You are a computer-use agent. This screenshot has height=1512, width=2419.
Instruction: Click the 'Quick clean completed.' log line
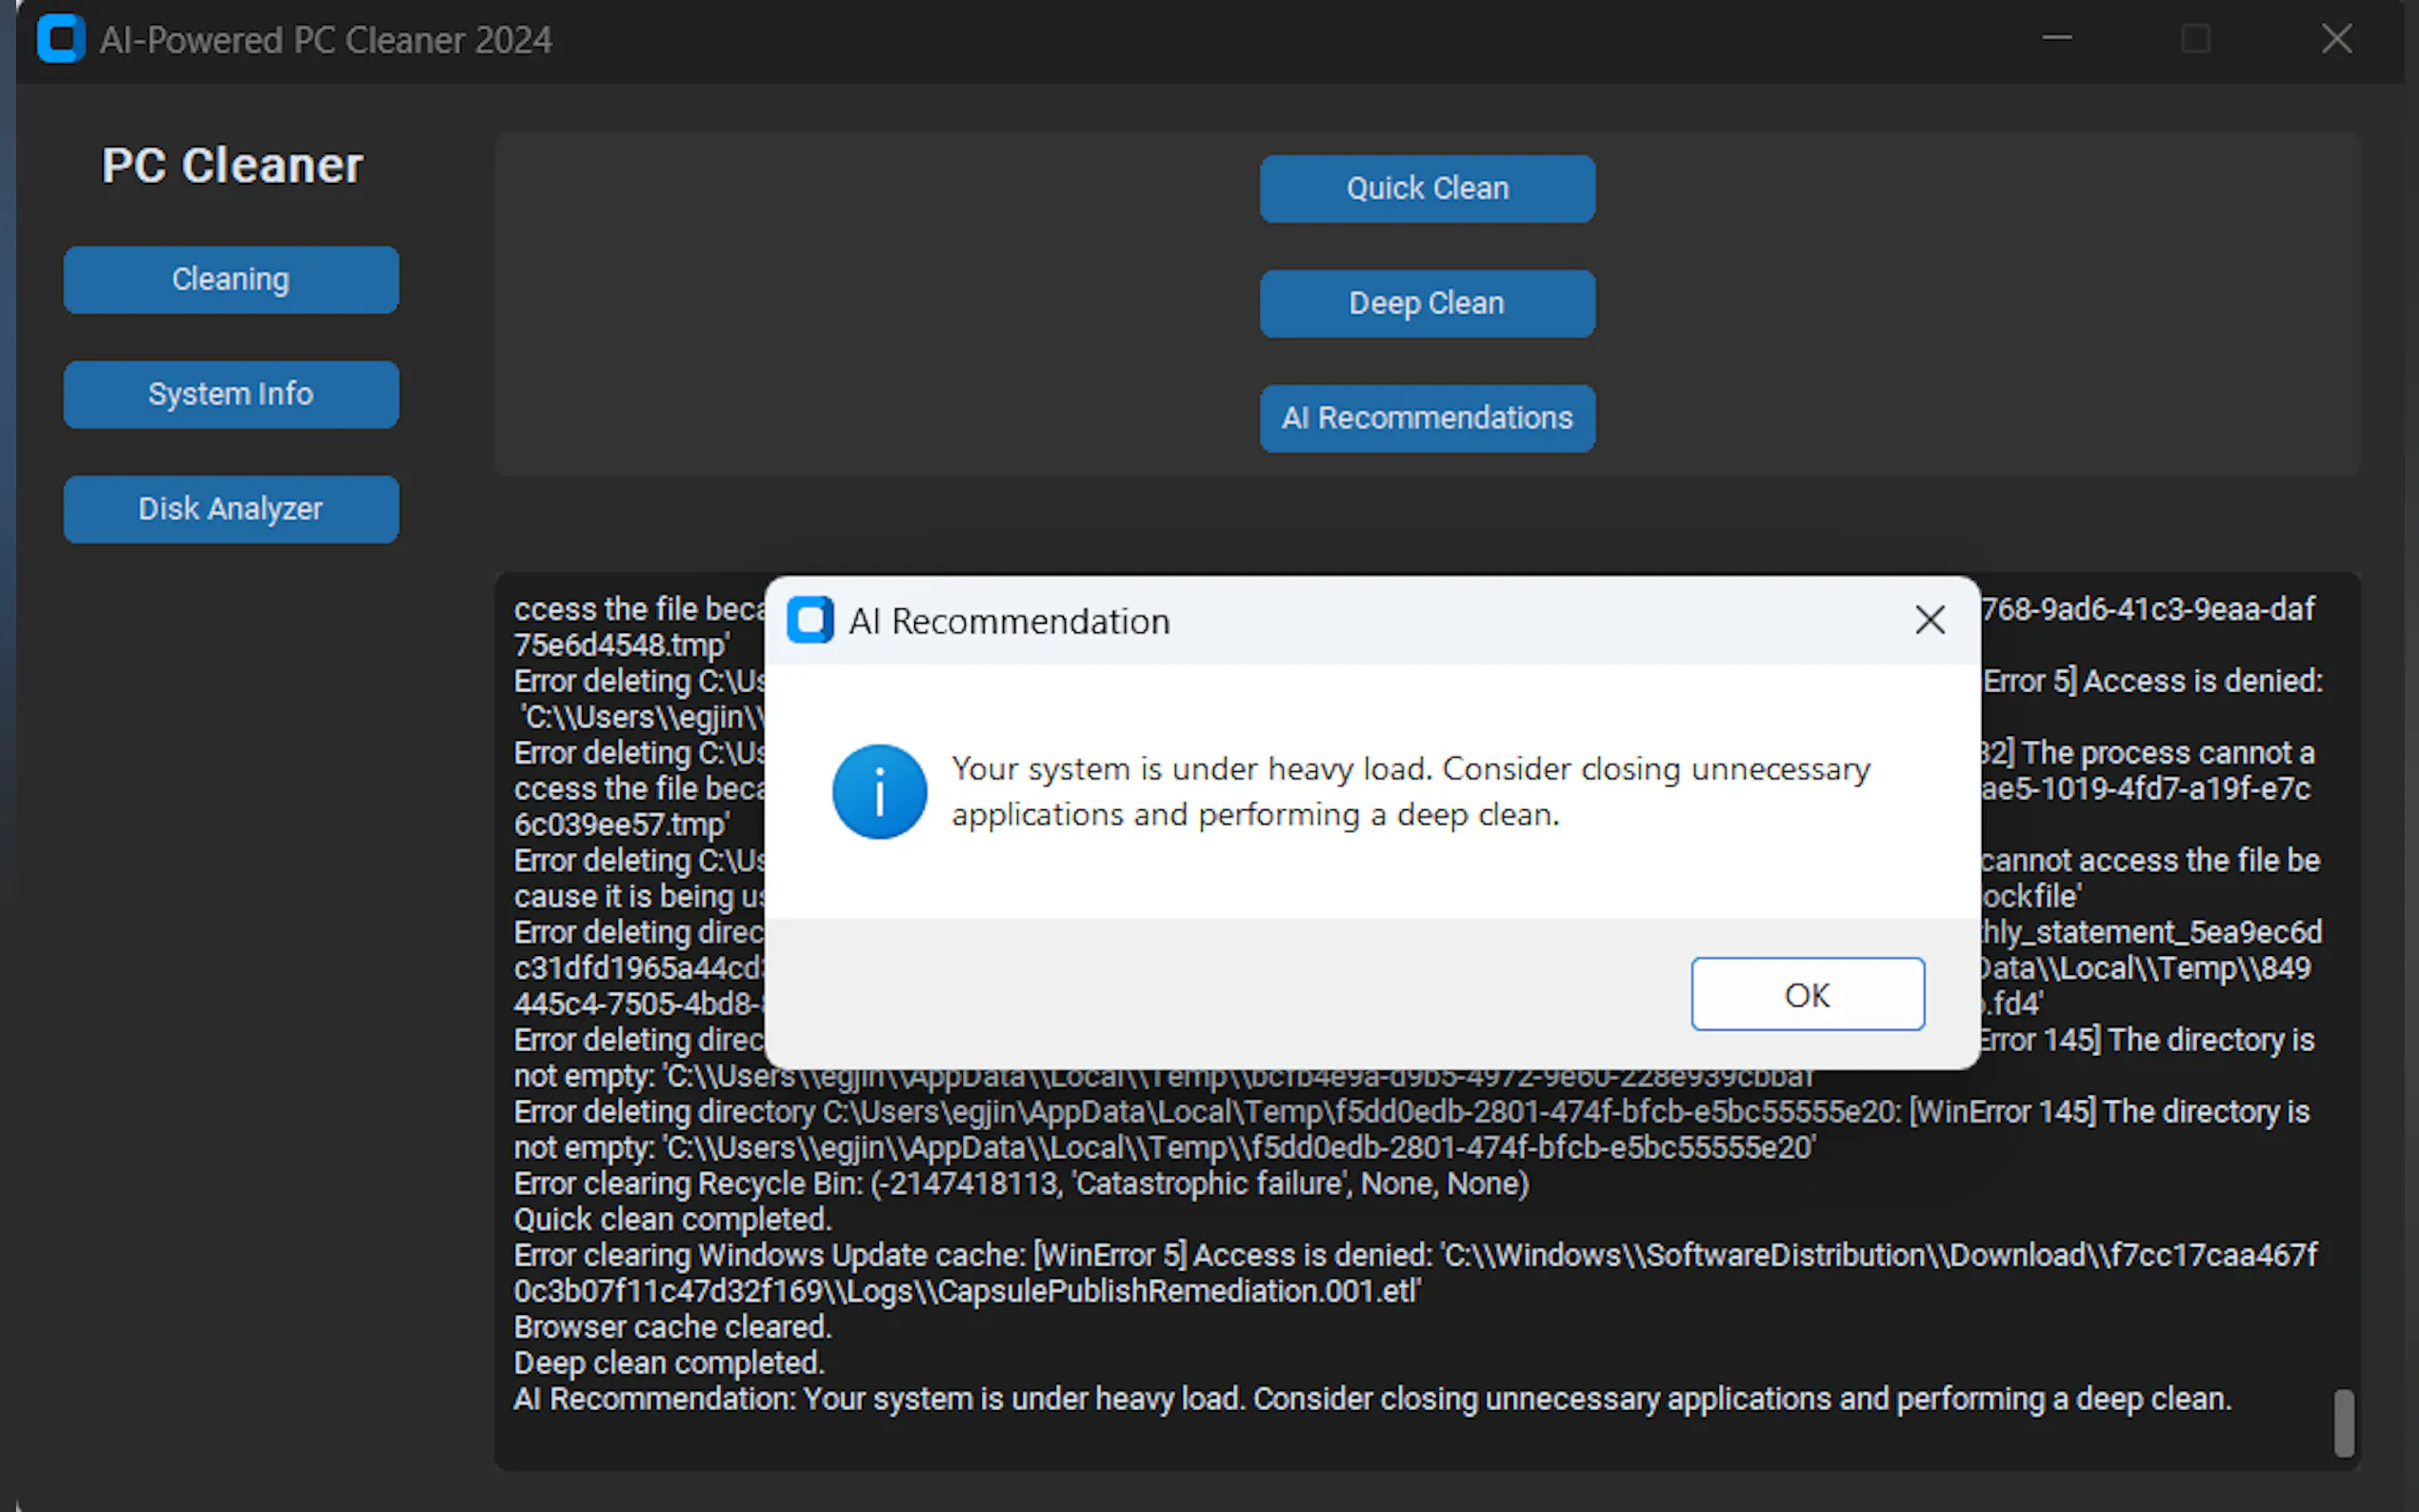pyautogui.click(x=672, y=1219)
